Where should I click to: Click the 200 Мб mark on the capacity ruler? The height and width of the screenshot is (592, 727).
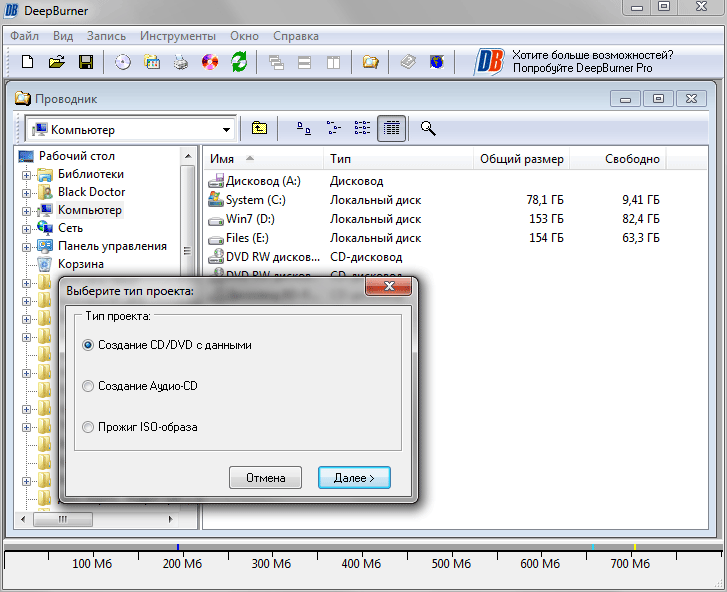pos(182,564)
